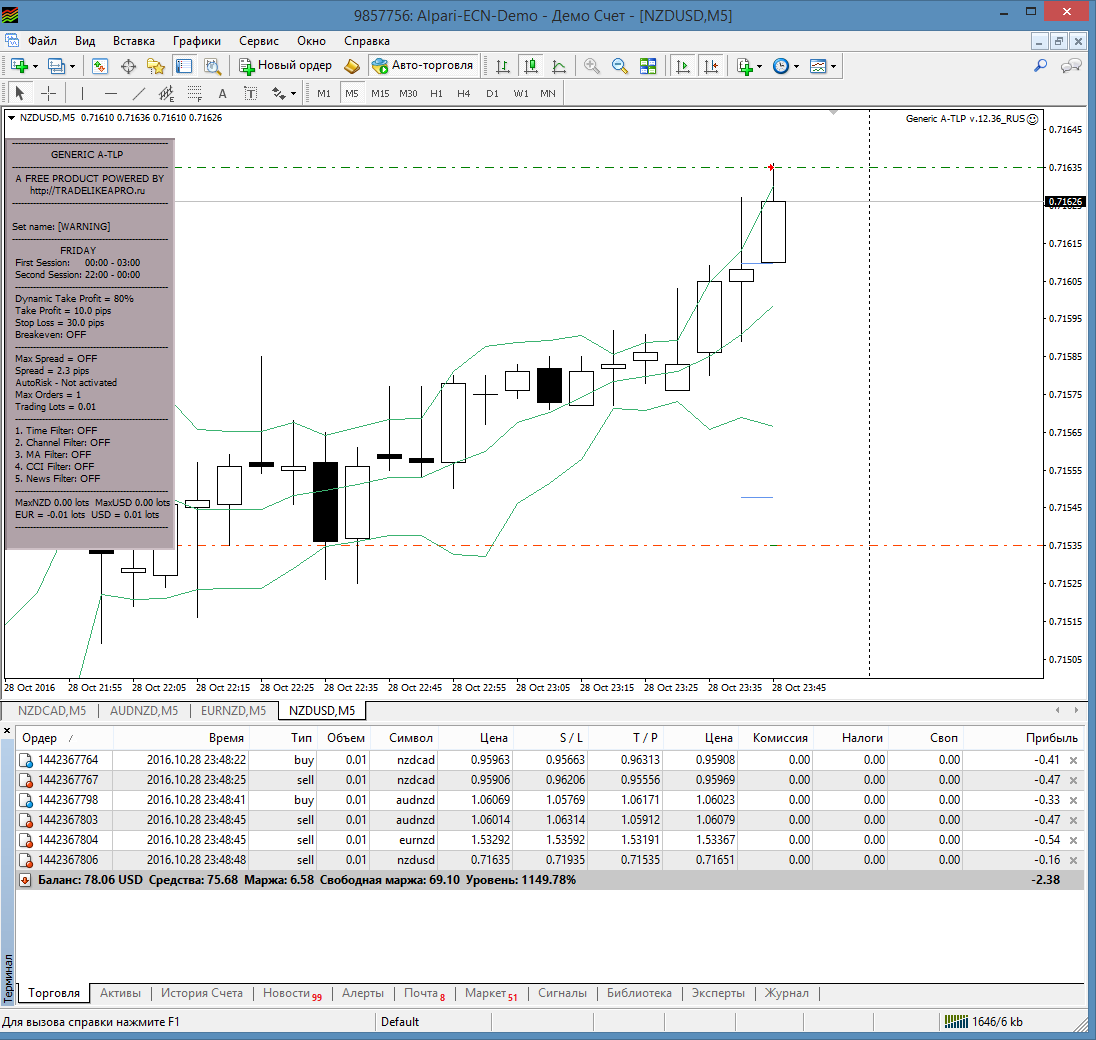Close order 1442367764 with its x
1096x1040 pixels.
1074,760
